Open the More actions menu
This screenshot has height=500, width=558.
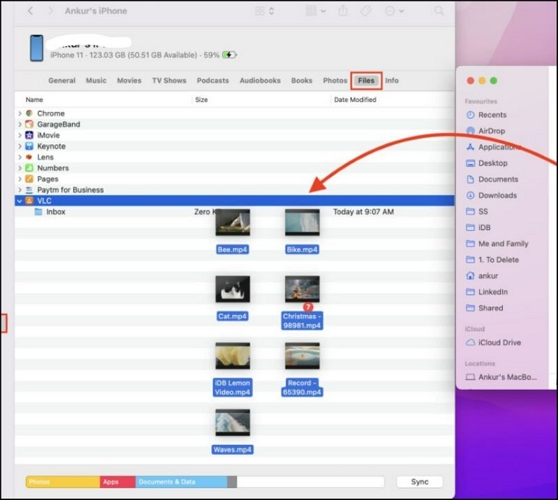pos(394,11)
